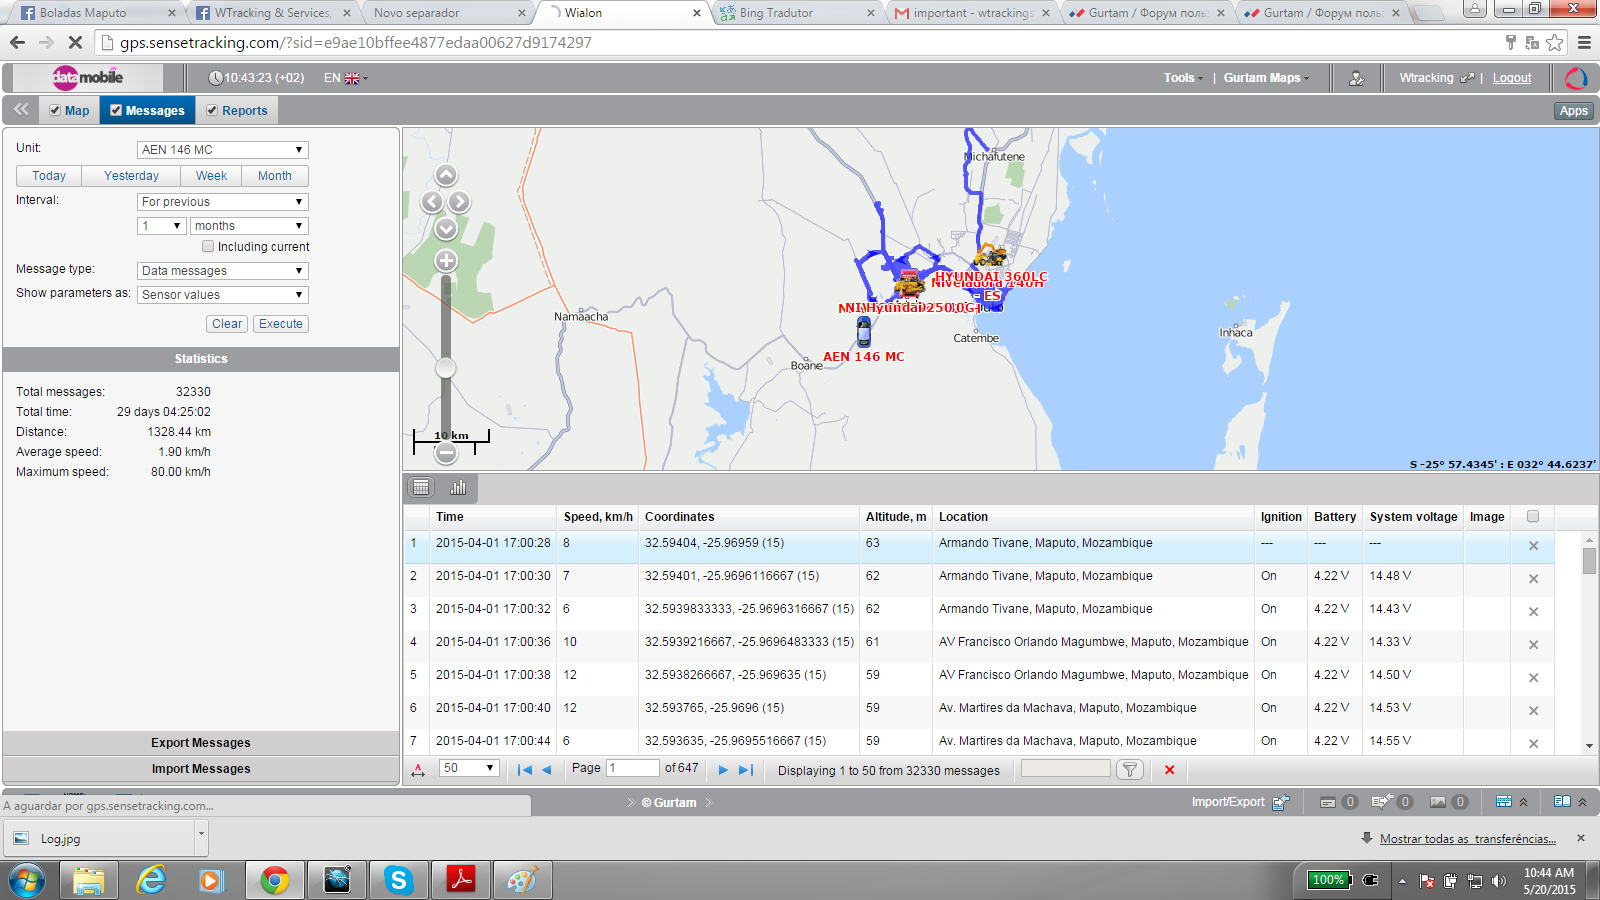Open the Unit dropdown AEN 146 MC
Screen dimensions: 1600x900
click(222, 150)
